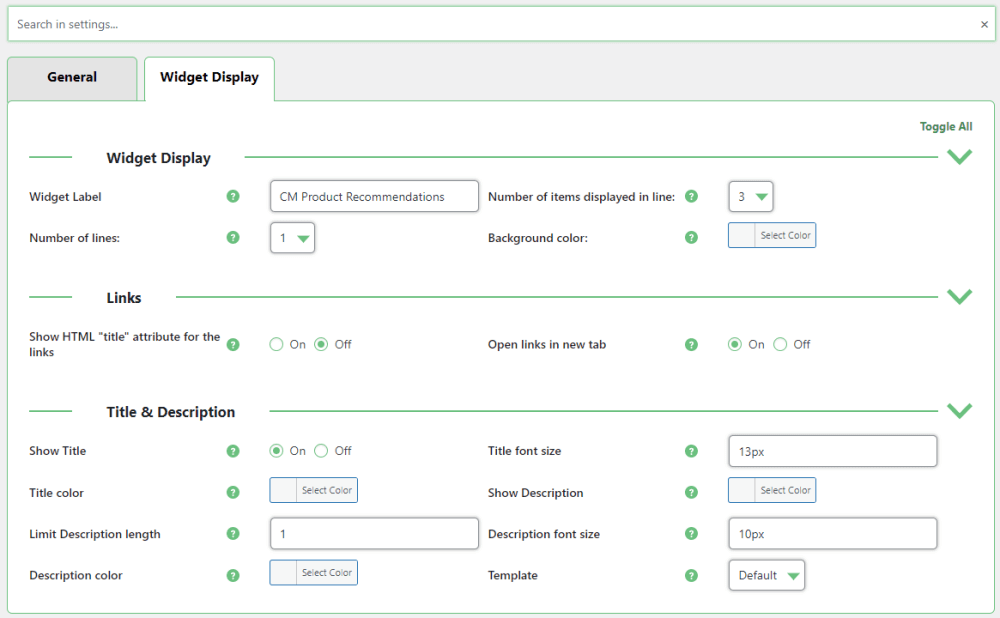Click the Toggle All link

tap(945, 127)
